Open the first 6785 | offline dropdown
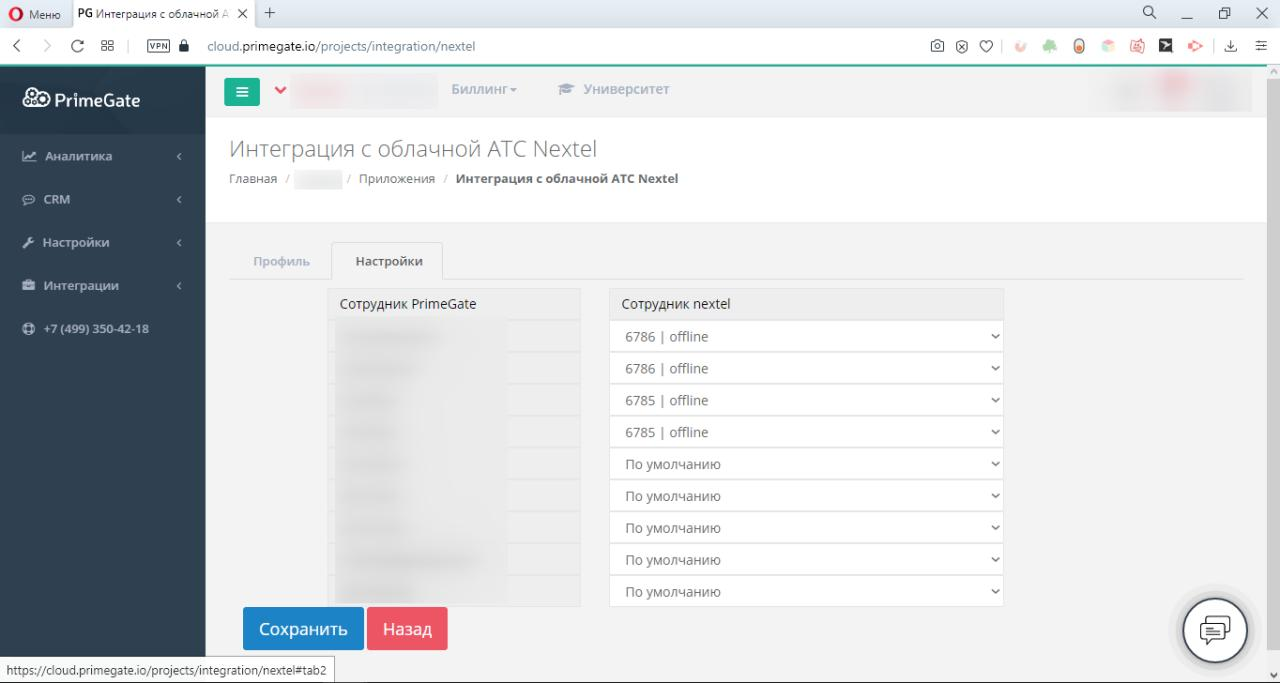Screen dimensions: 1280x683 coord(806,401)
